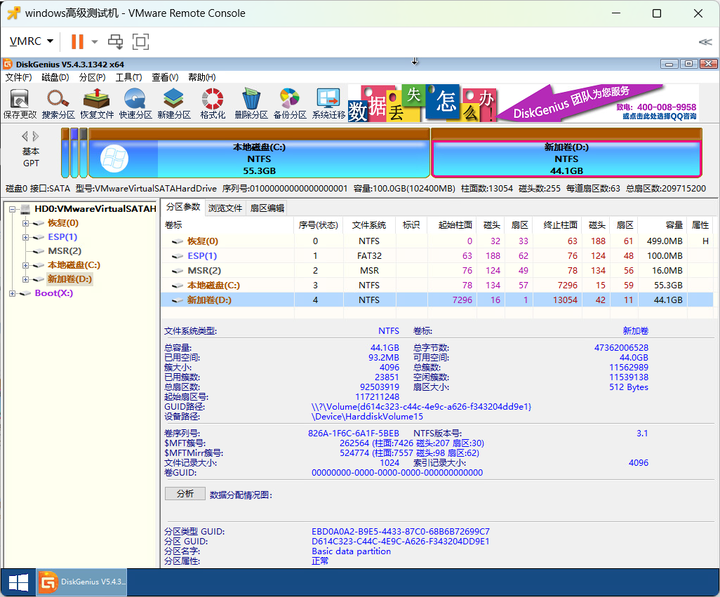Click the Basic data partition text

[x=351, y=552]
